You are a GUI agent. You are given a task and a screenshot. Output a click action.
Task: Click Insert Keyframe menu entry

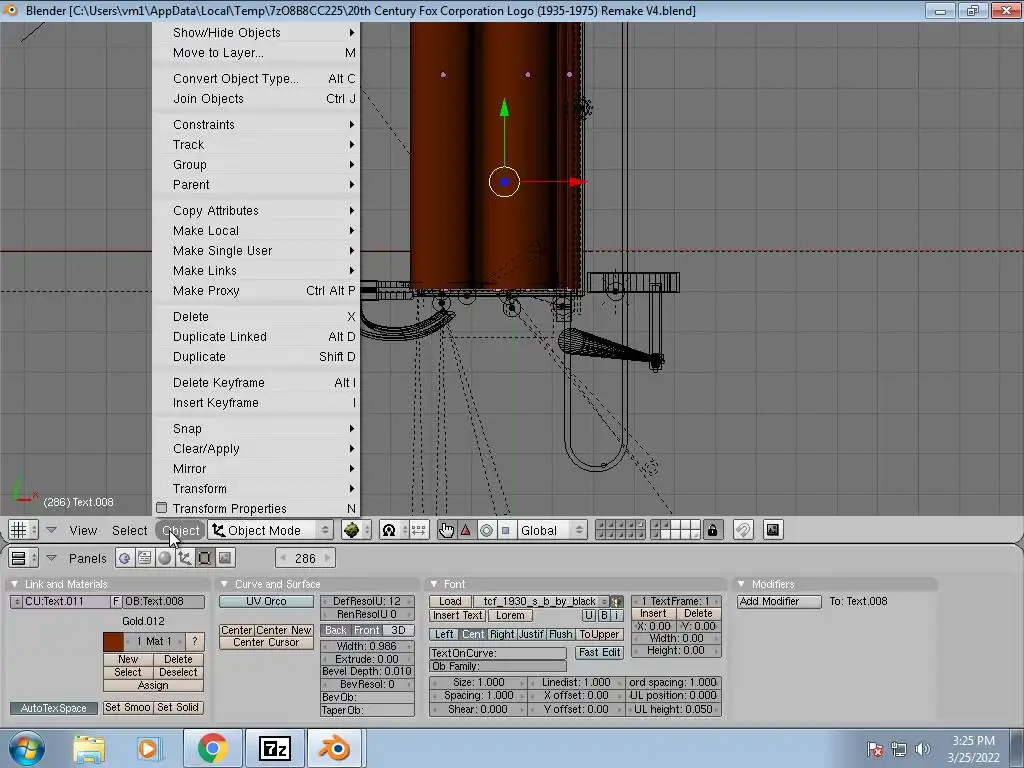coord(256,402)
